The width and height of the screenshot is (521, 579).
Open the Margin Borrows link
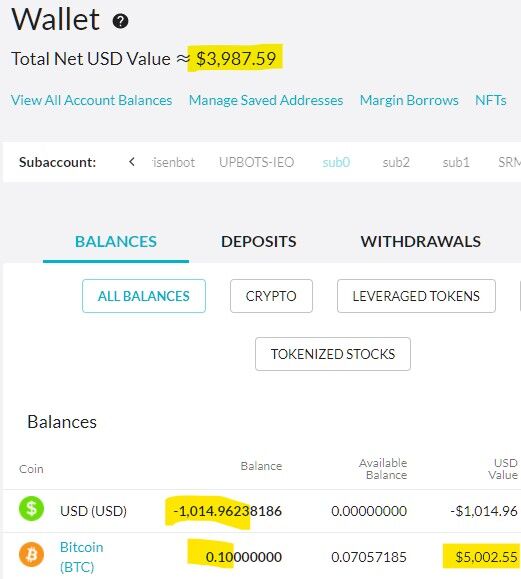coord(409,100)
